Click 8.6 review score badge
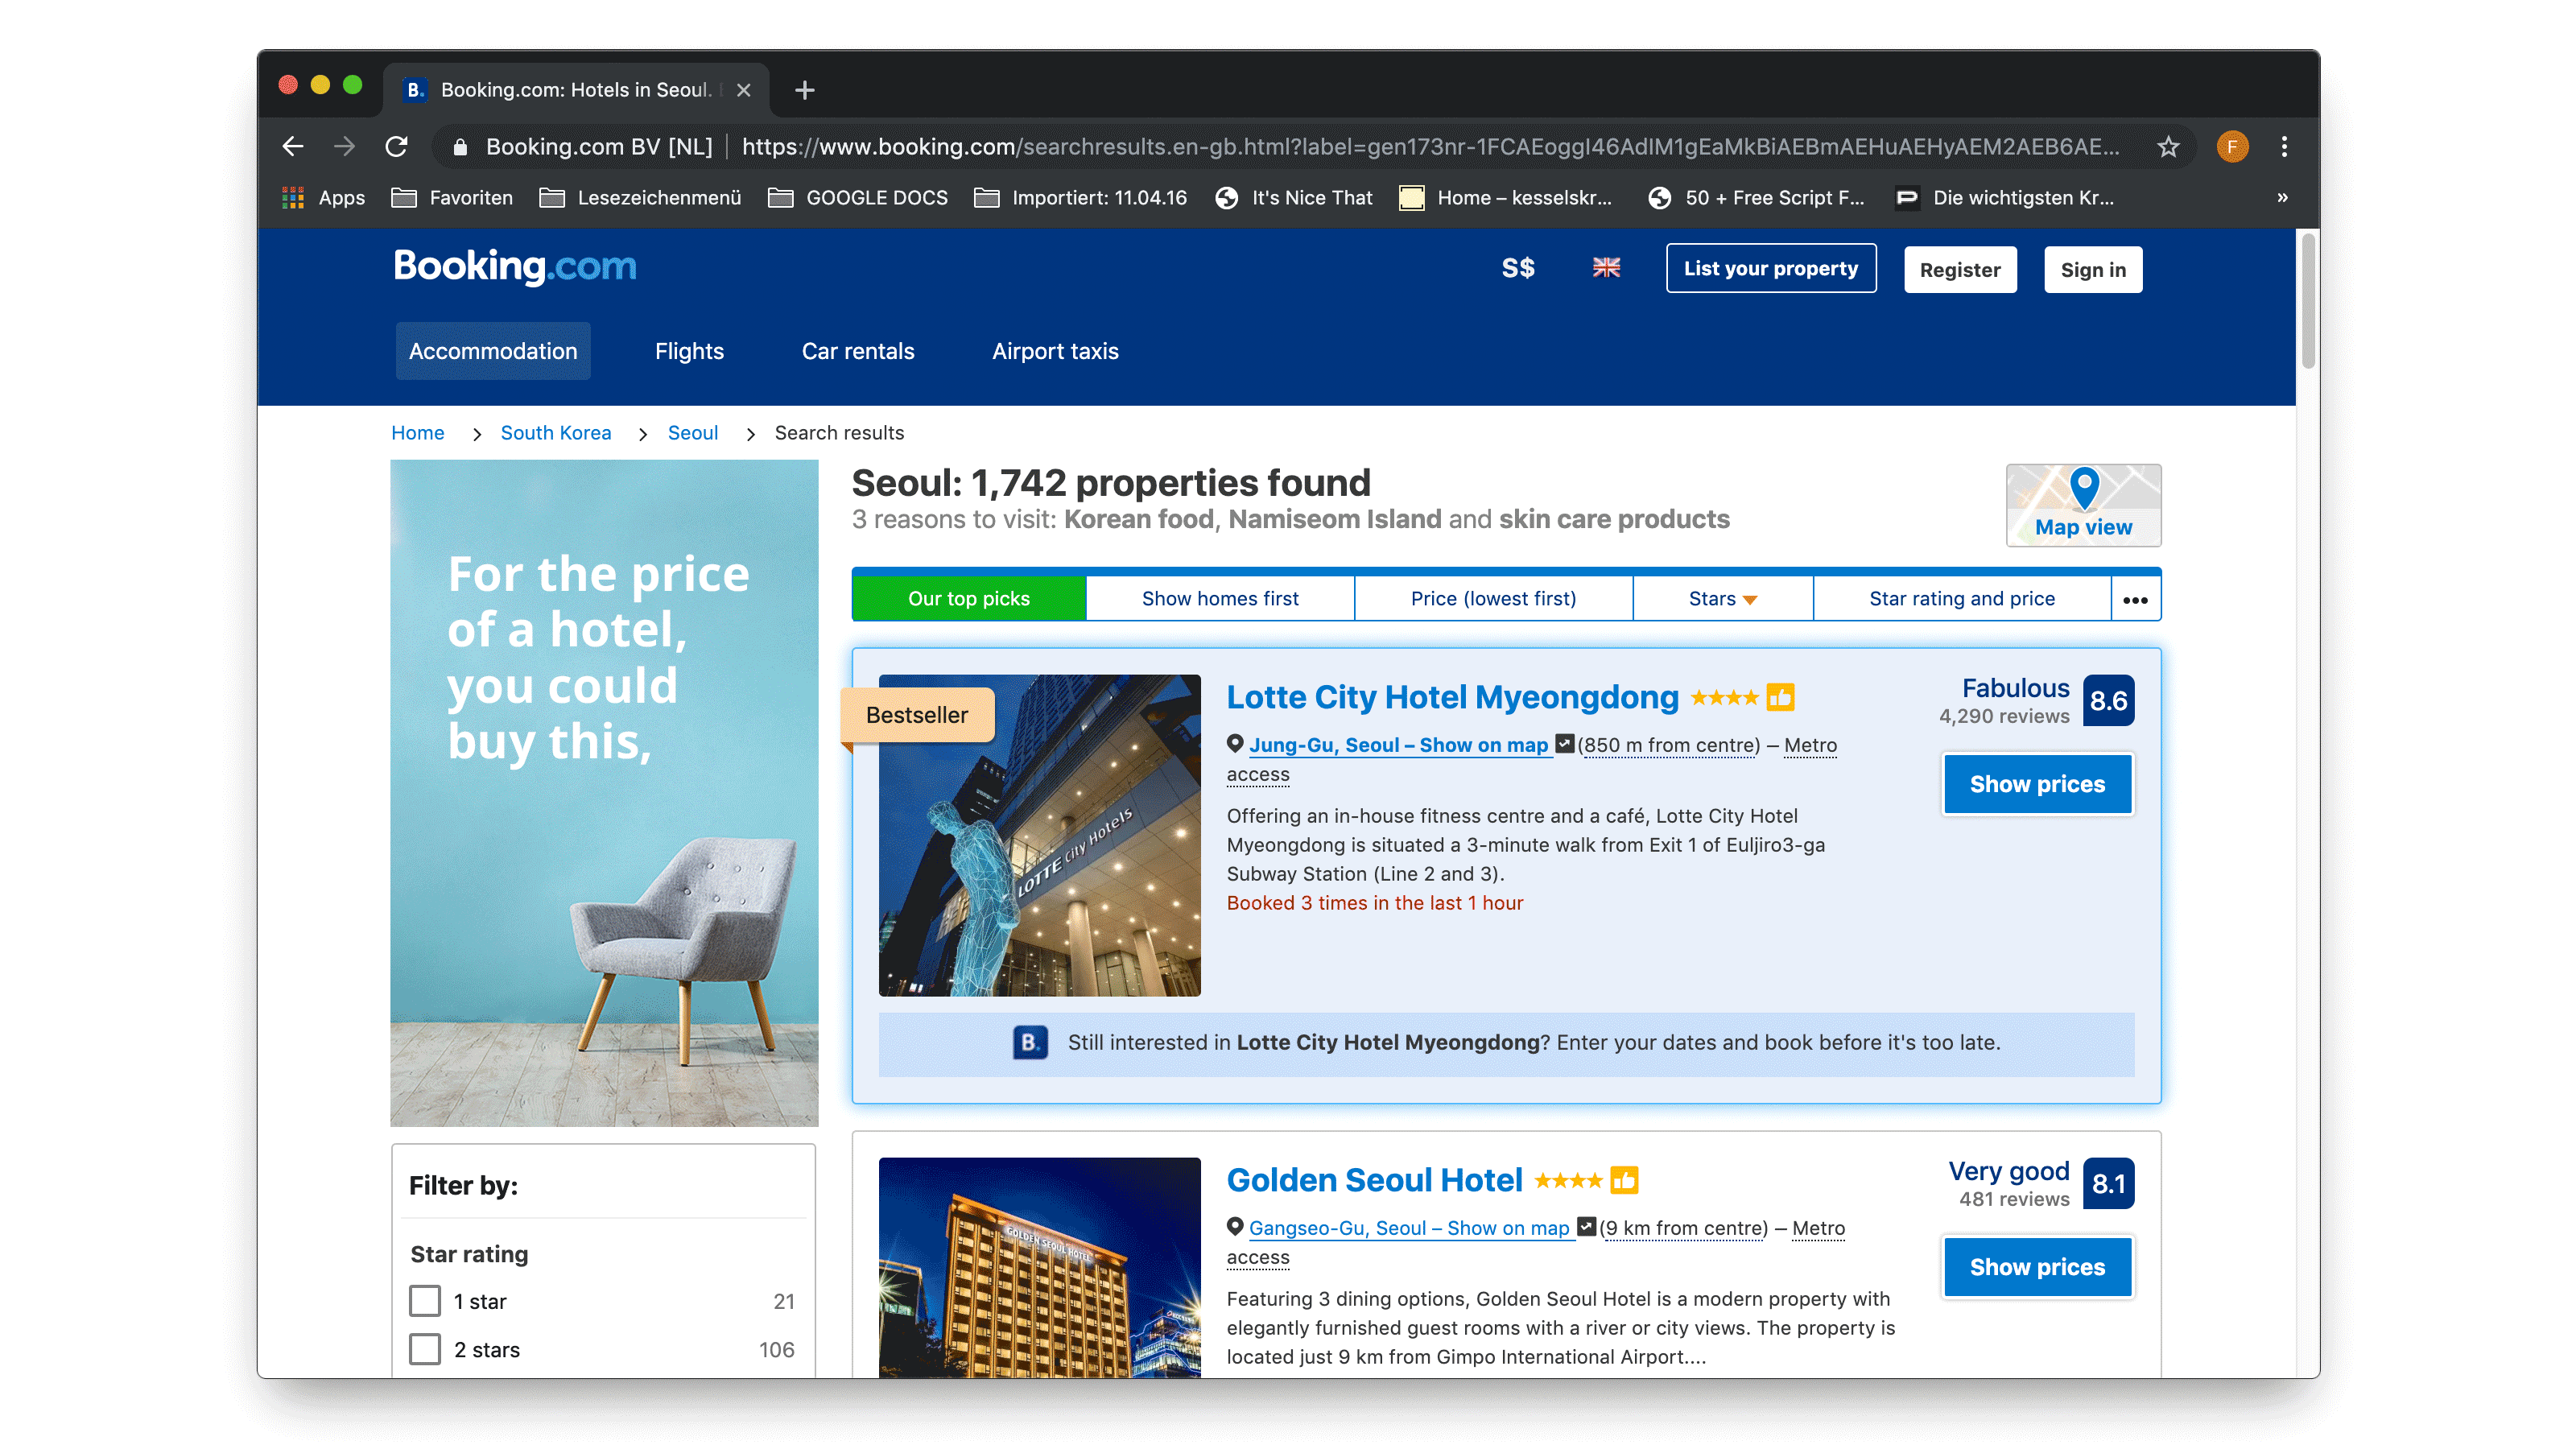 pyautogui.click(x=2109, y=700)
